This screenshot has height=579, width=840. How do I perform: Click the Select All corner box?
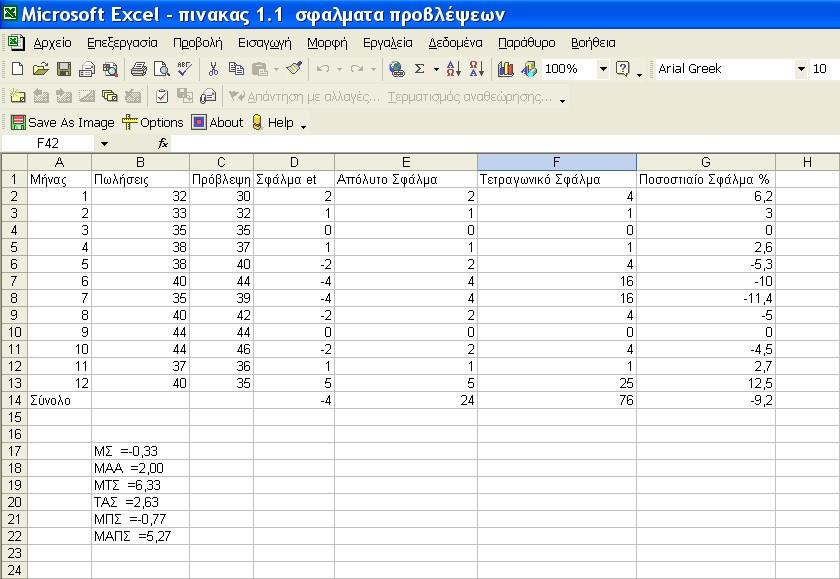point(14,162)
